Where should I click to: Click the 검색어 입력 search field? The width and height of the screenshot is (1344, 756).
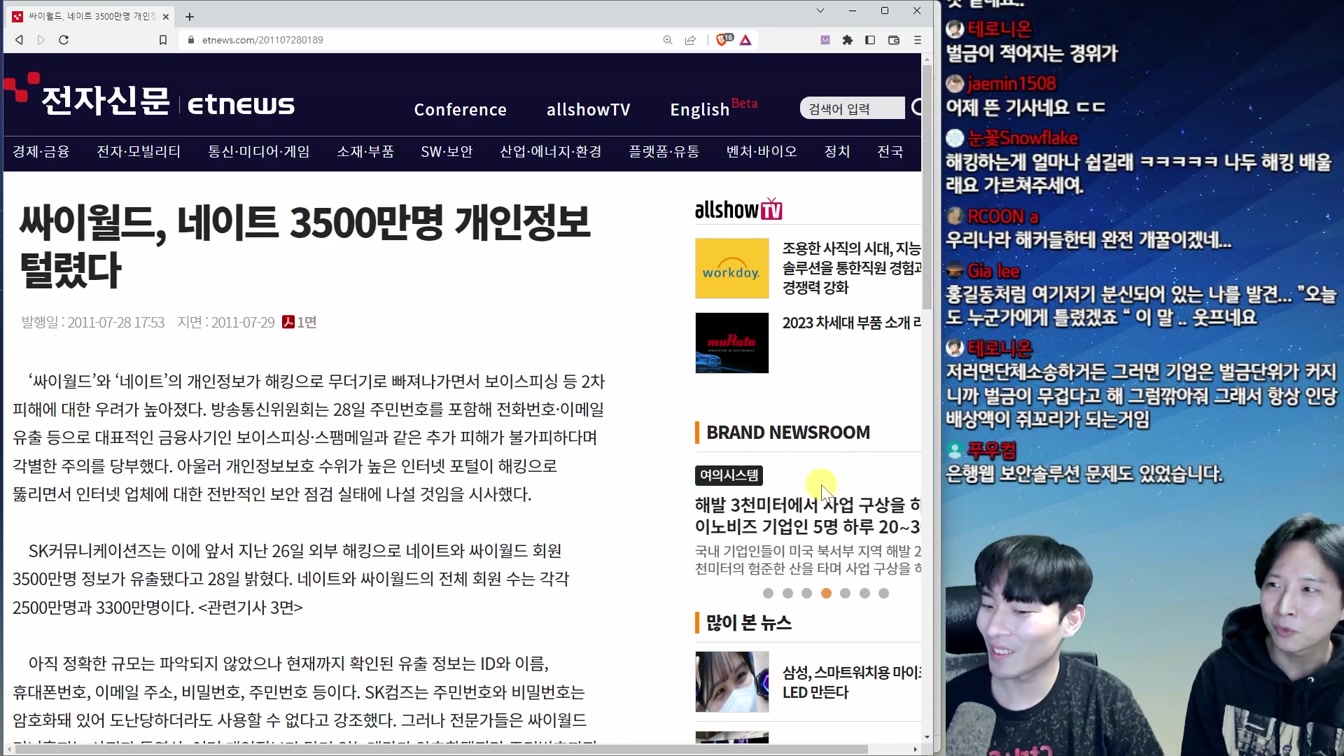click(852, 108)
